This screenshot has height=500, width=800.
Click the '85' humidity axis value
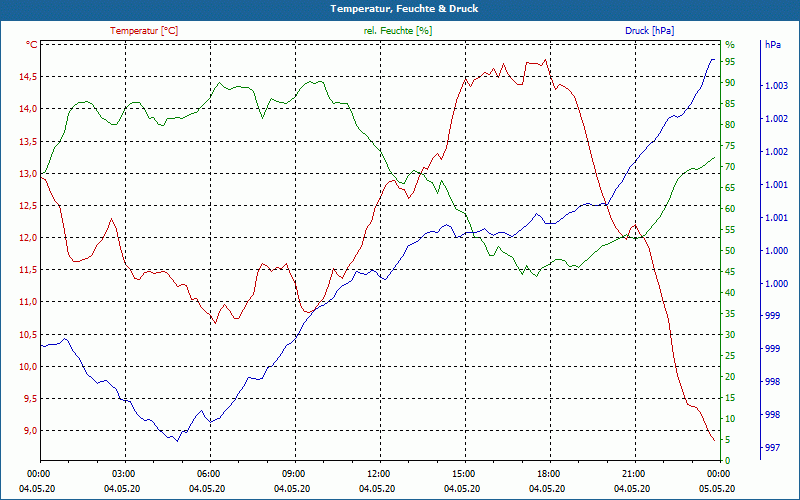coord(730,104)
